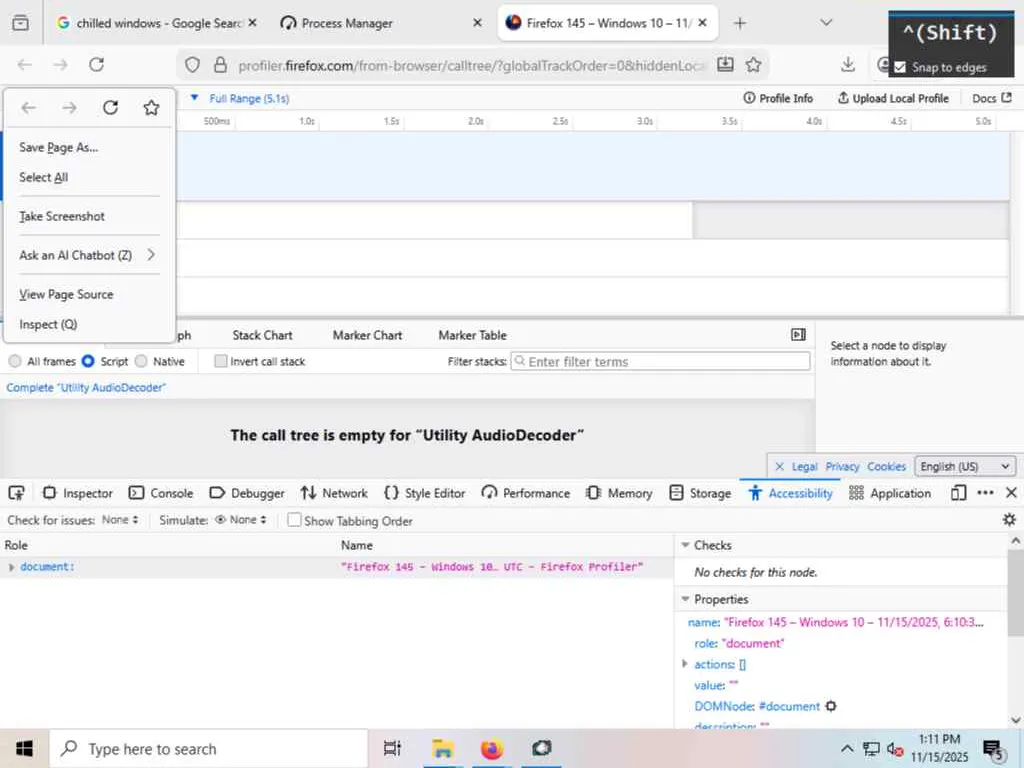
Task: Click the padlock site info icon
Action: tap(221, 65)
